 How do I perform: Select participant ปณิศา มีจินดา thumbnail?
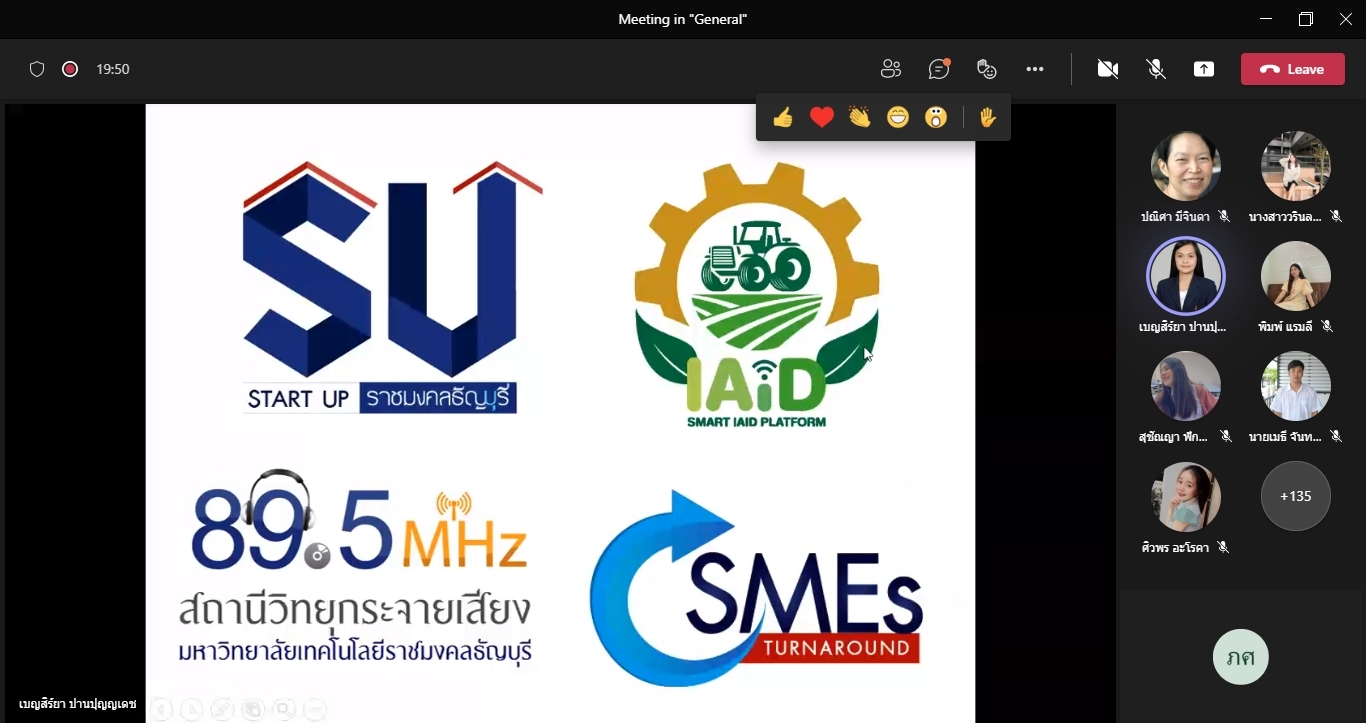[x=1186, y=166]
